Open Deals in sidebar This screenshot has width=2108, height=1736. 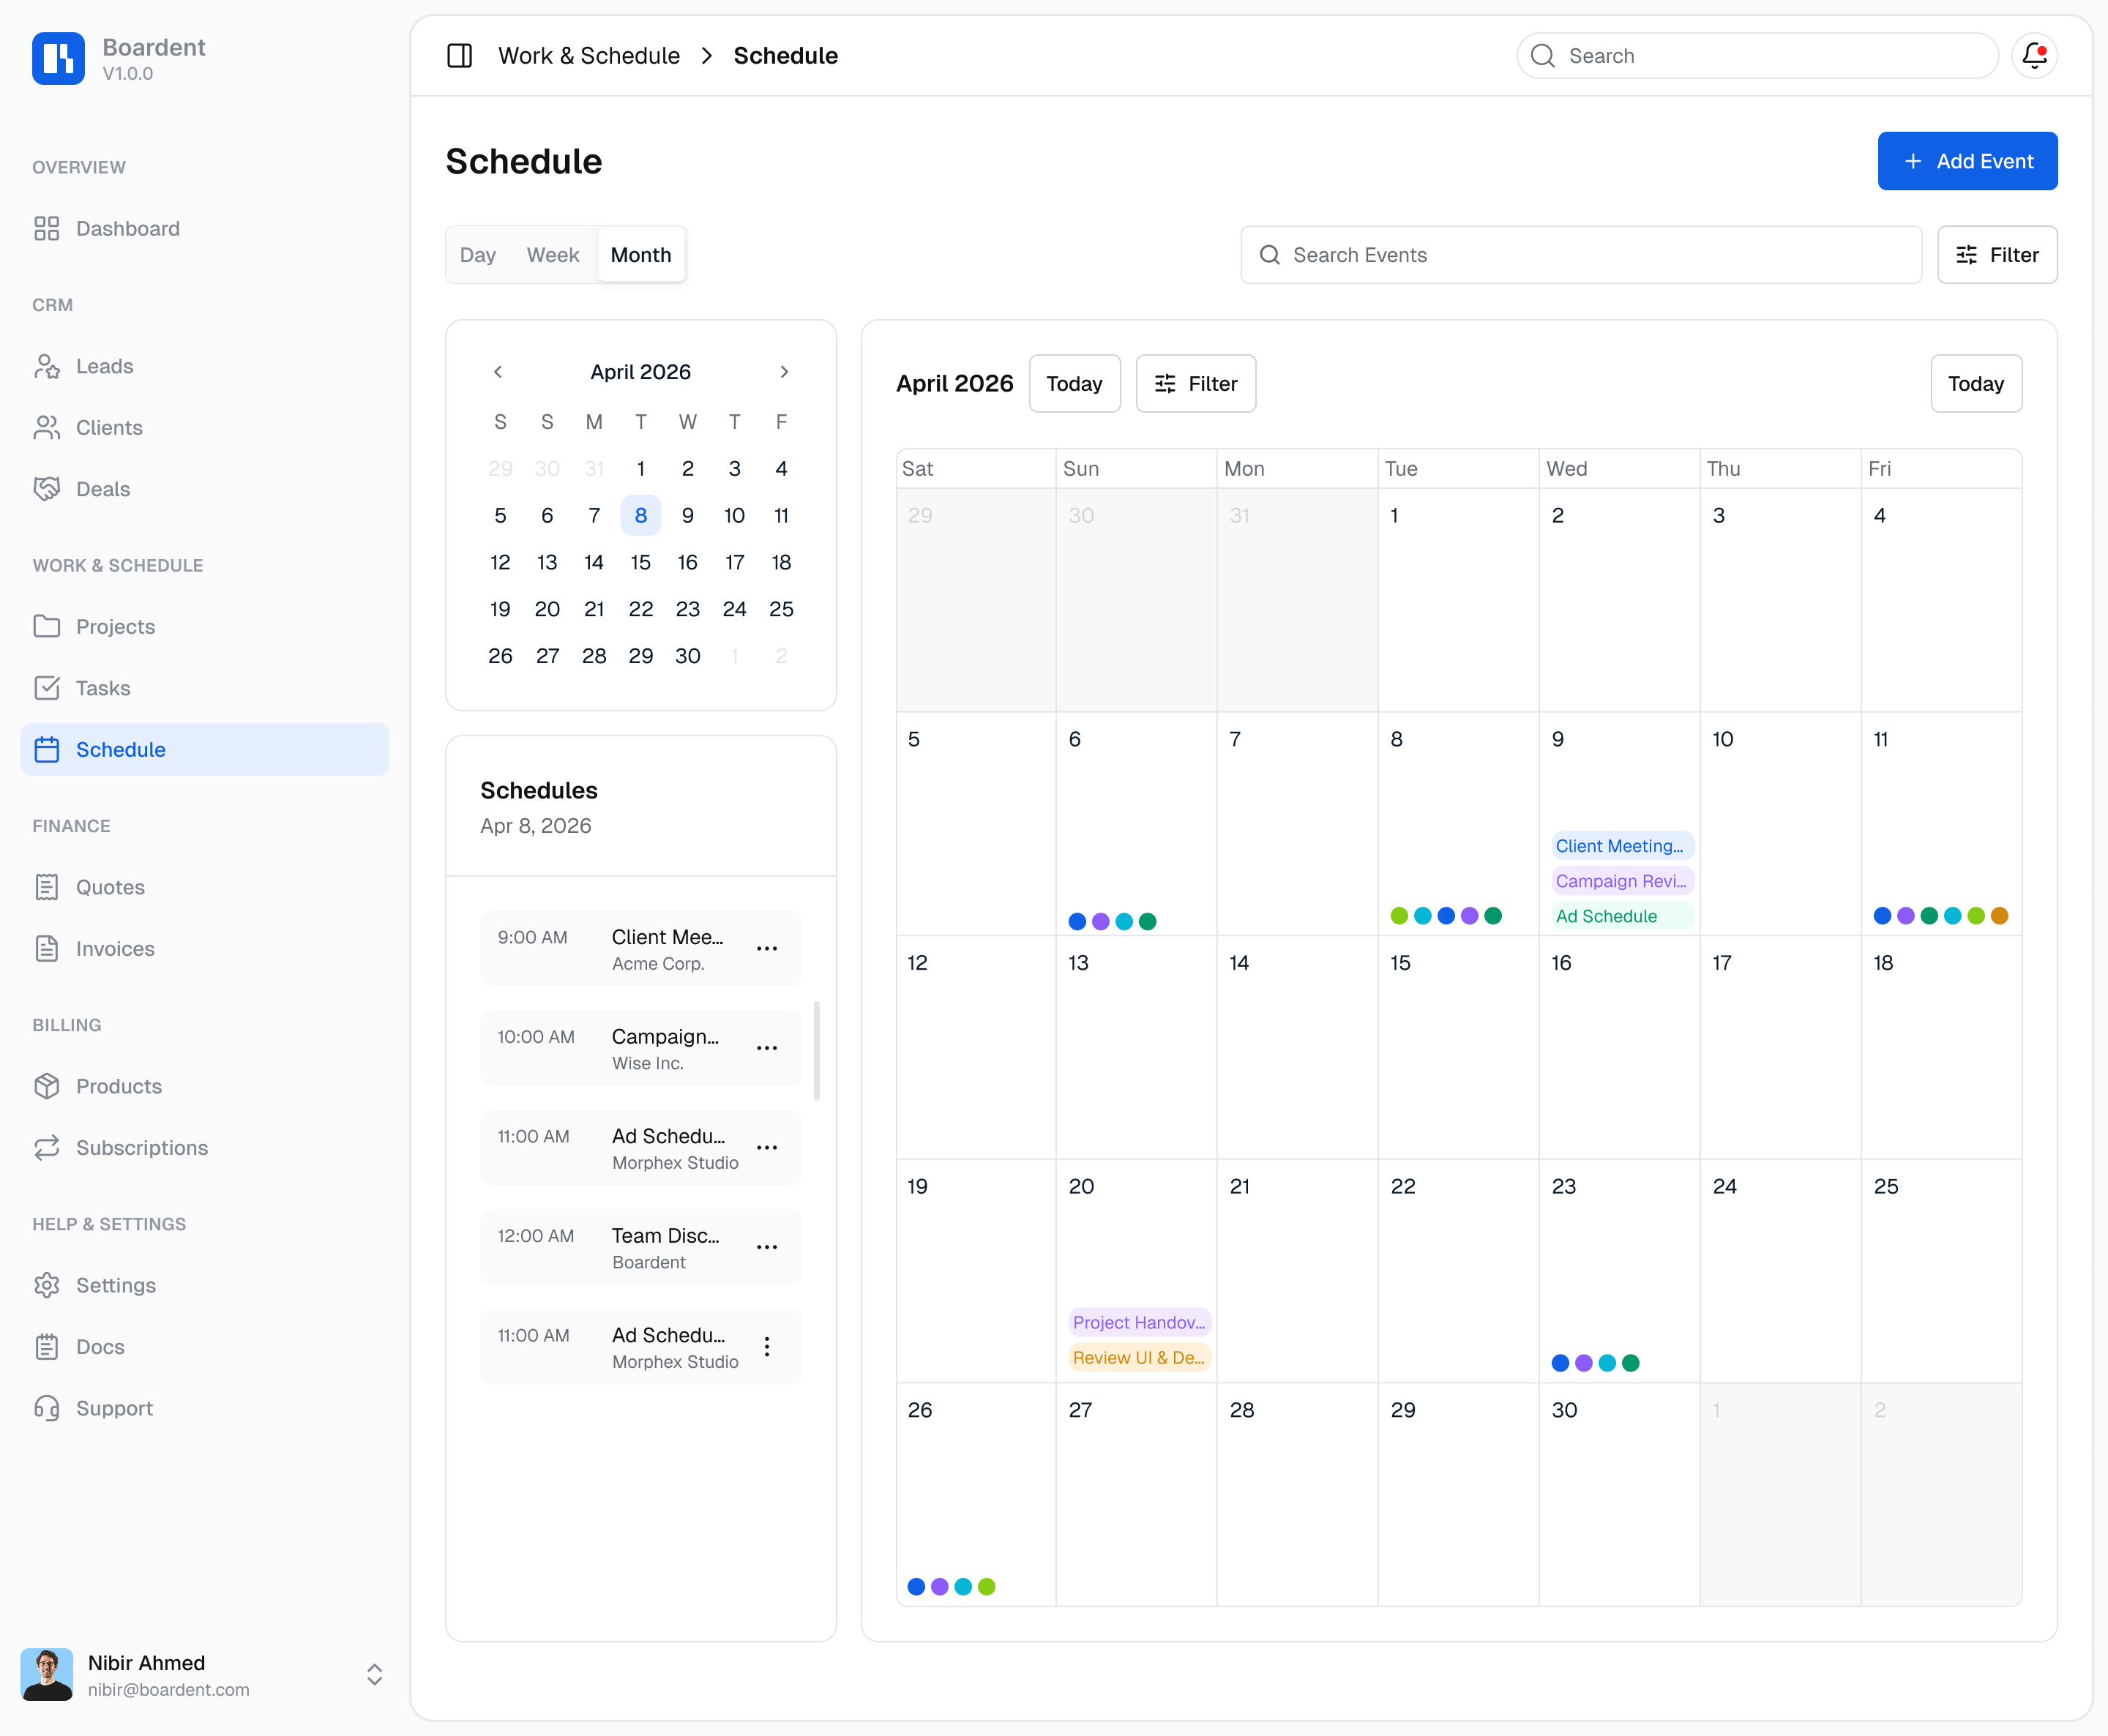point(205,489)
